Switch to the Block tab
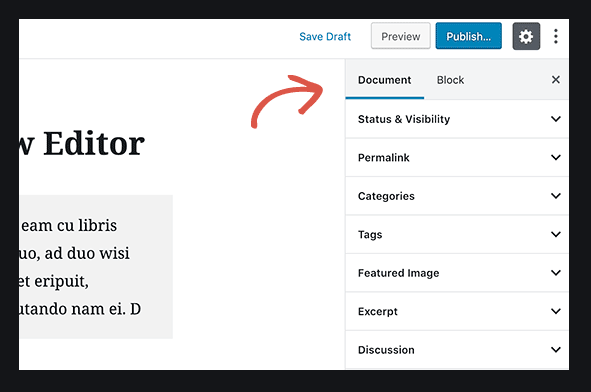 (x=450, y=80)
